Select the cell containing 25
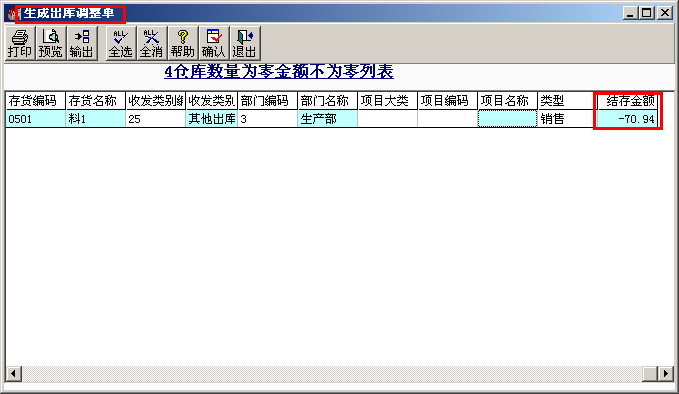Image resolution: width=679 pixels, height=394 pixels. click(156, 119)
